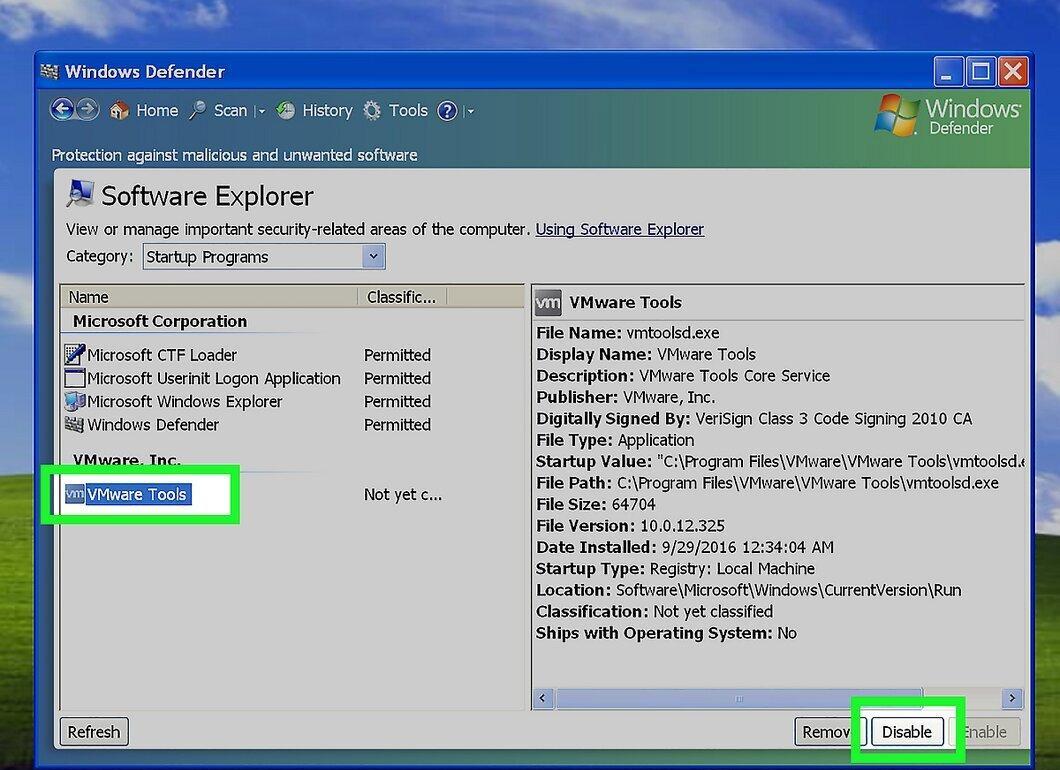Click the VMware Tools vm icon in details
Viewport: 1060px width, 770px height.
pyautogui.click(x=548, y=302)
